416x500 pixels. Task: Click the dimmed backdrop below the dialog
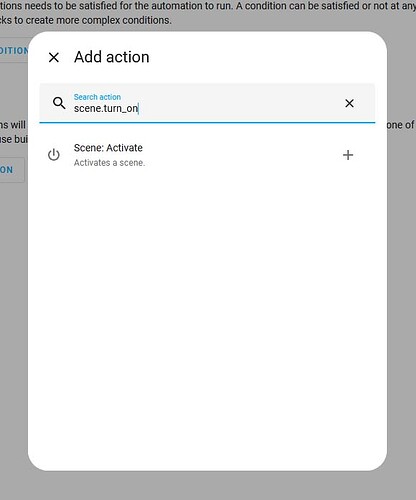click(208, 486)
